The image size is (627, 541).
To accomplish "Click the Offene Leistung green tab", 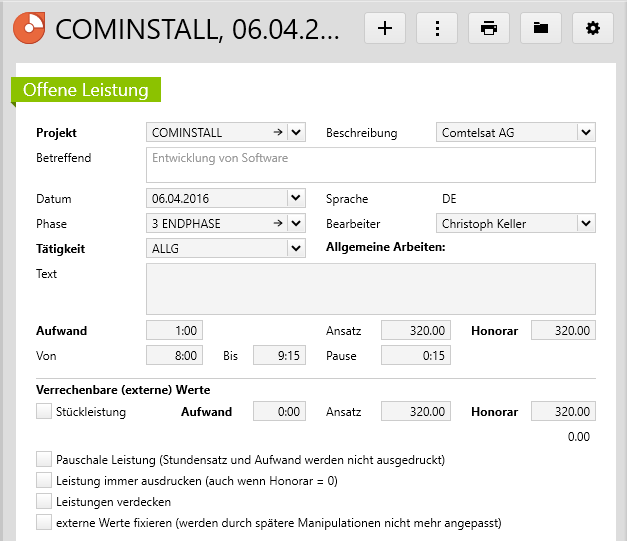I will (x=85, y=90).
